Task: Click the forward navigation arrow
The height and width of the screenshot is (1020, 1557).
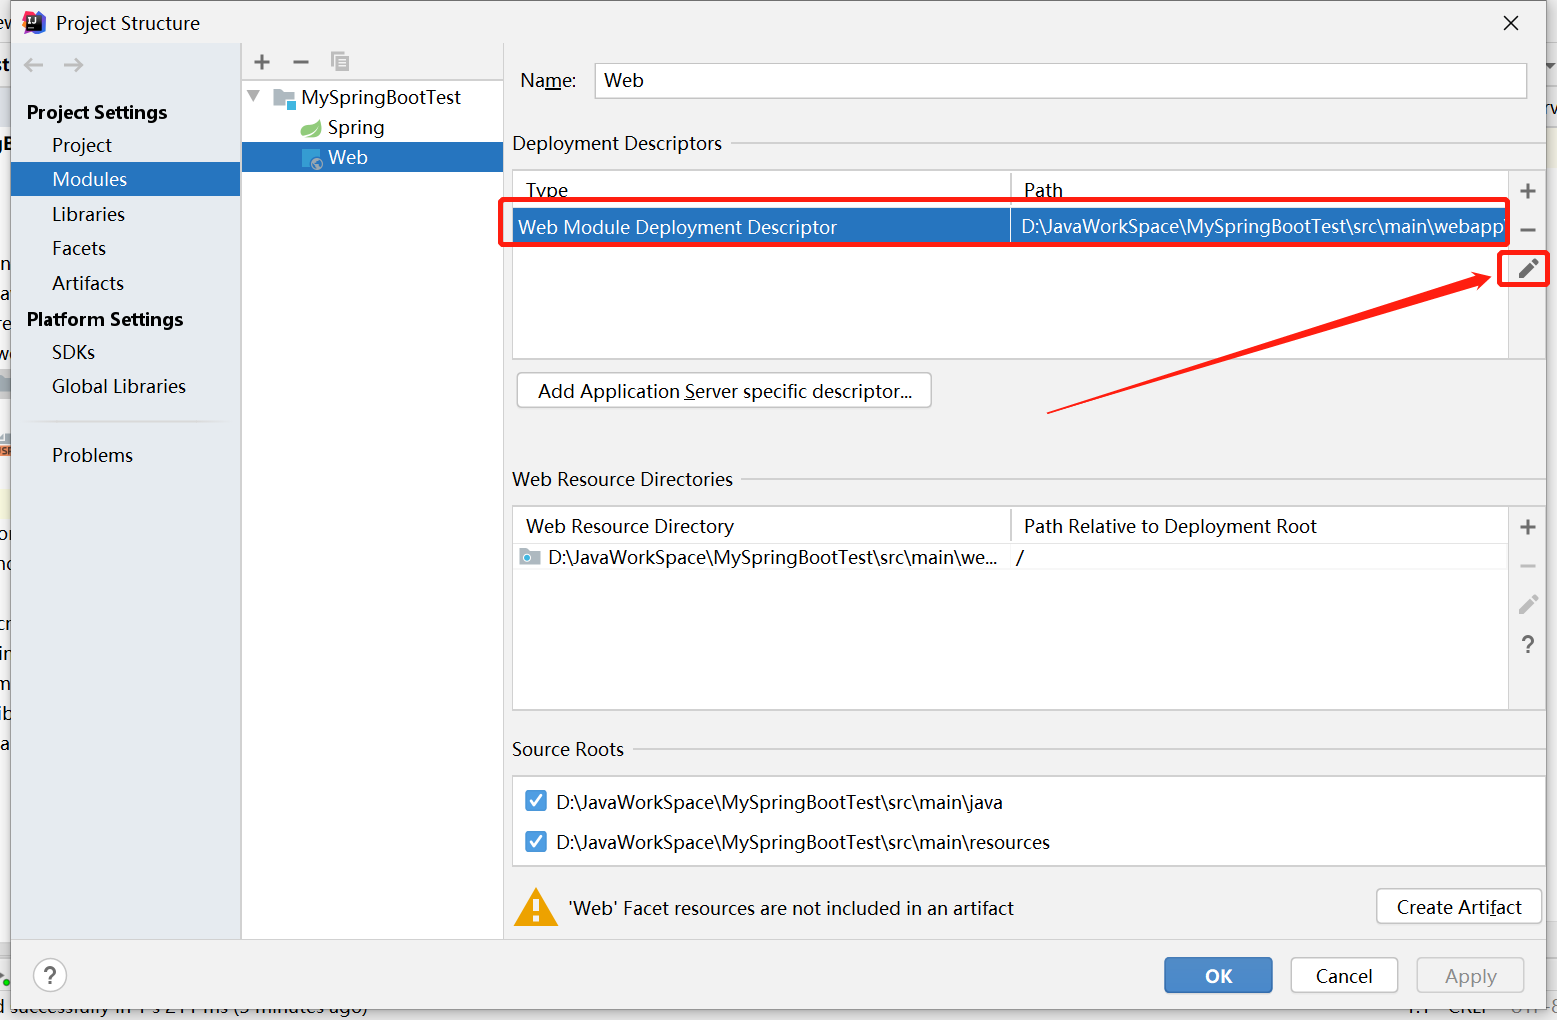Action: [72, 64]
